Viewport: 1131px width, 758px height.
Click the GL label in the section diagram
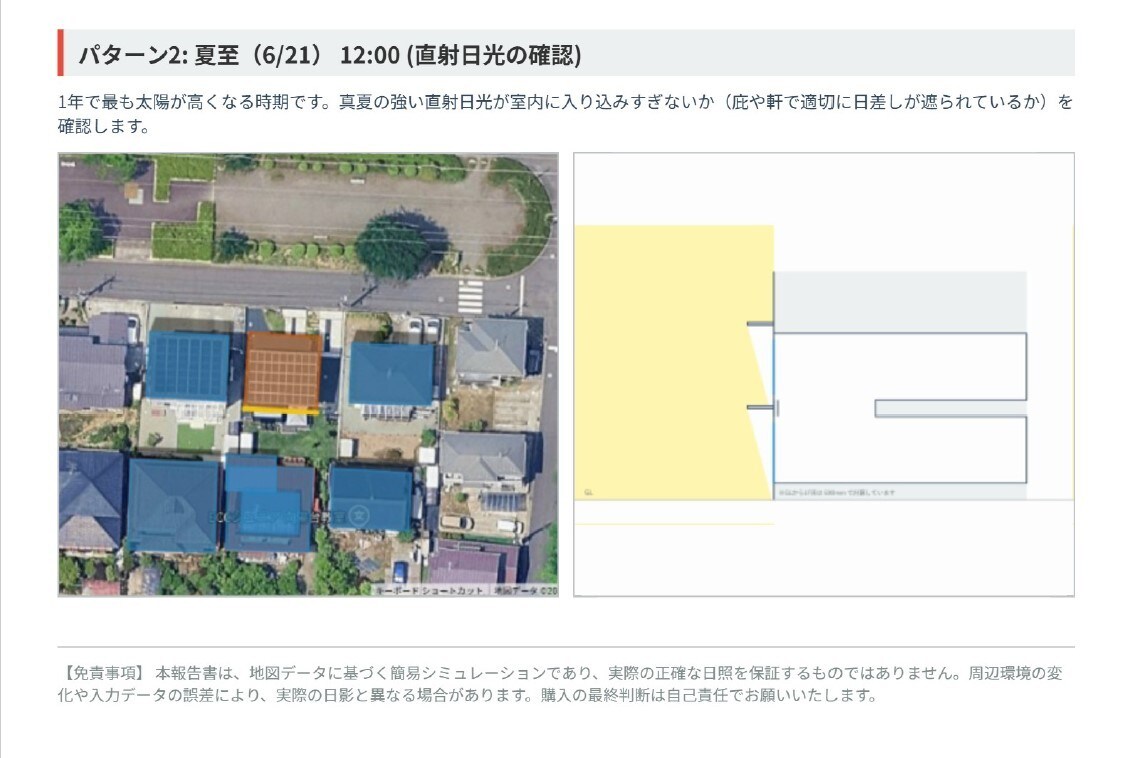(x=589, y=493)
